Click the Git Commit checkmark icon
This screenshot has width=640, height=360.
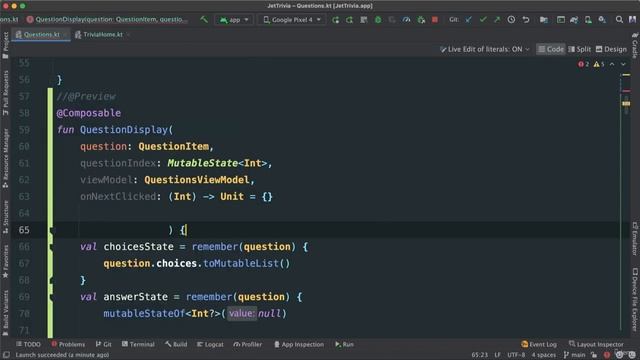click(x=483, y=20)
